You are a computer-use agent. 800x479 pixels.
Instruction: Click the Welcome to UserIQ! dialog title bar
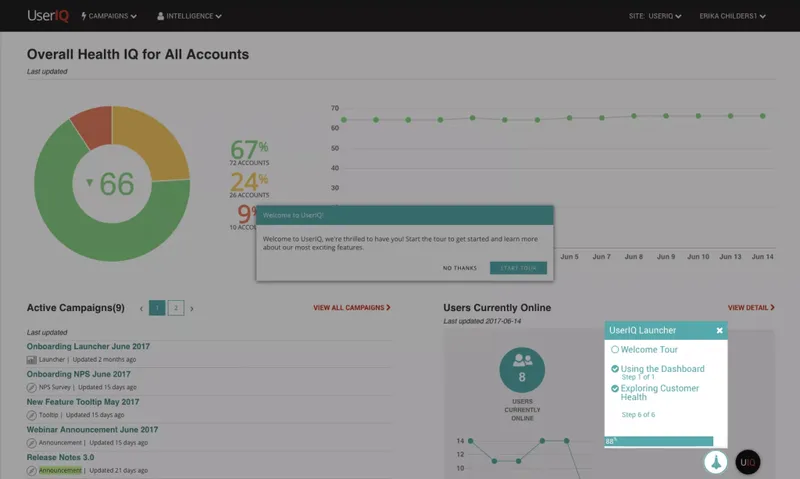pos(405,215)
